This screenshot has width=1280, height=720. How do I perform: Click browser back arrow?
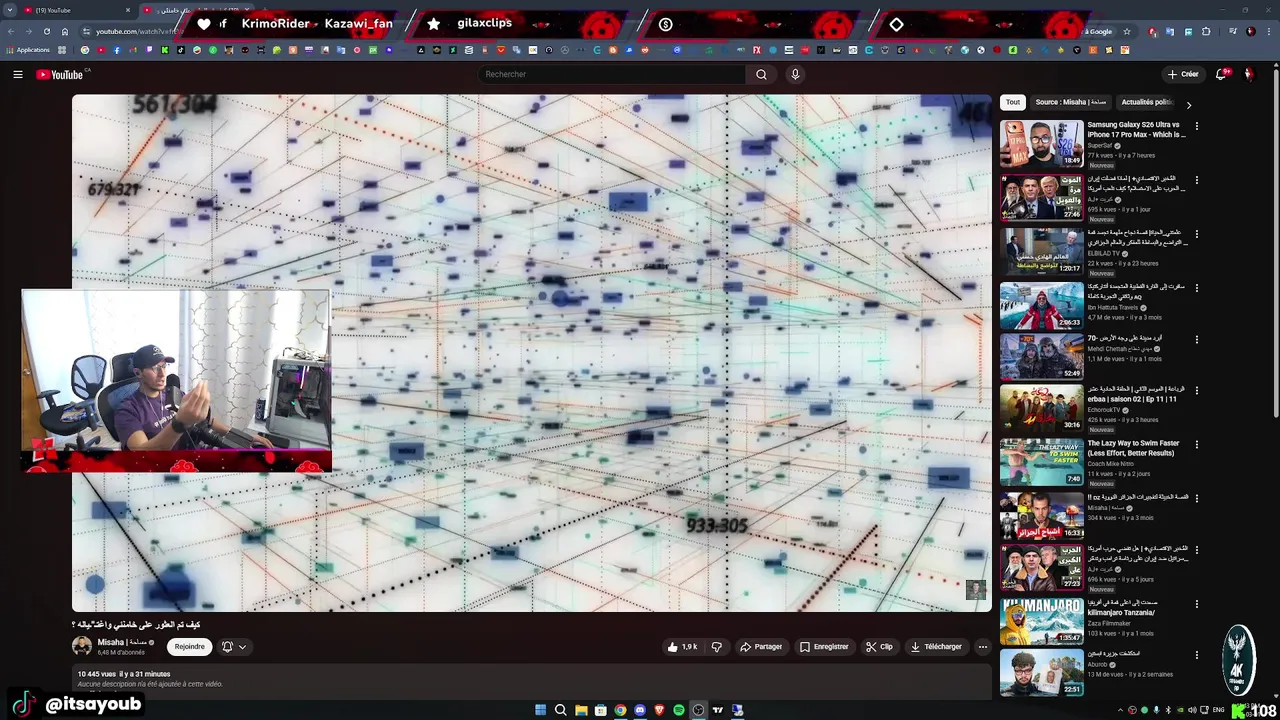click(10, 31)
